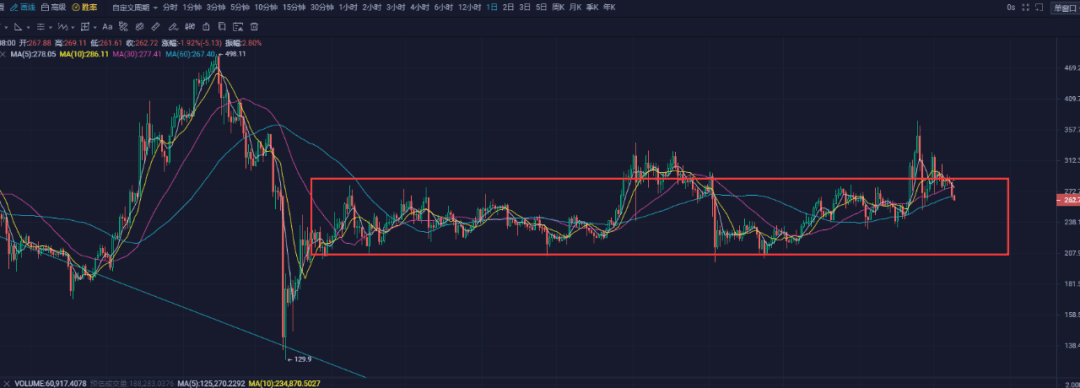Select the highlighted 1日 timeframe
Viewport: 1080px width, 388px height.
(492, 7)
